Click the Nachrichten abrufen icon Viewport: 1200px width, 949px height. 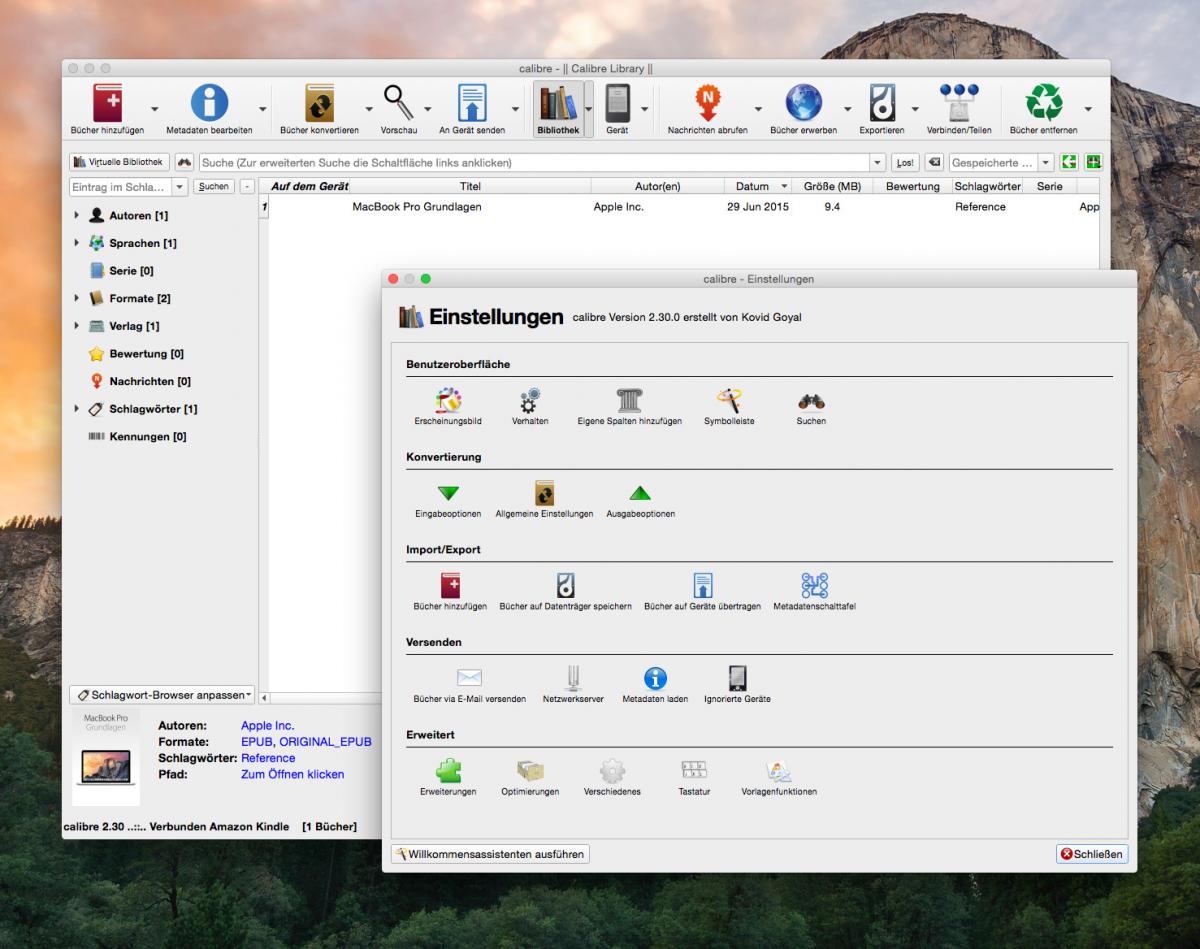click(708, 103)
